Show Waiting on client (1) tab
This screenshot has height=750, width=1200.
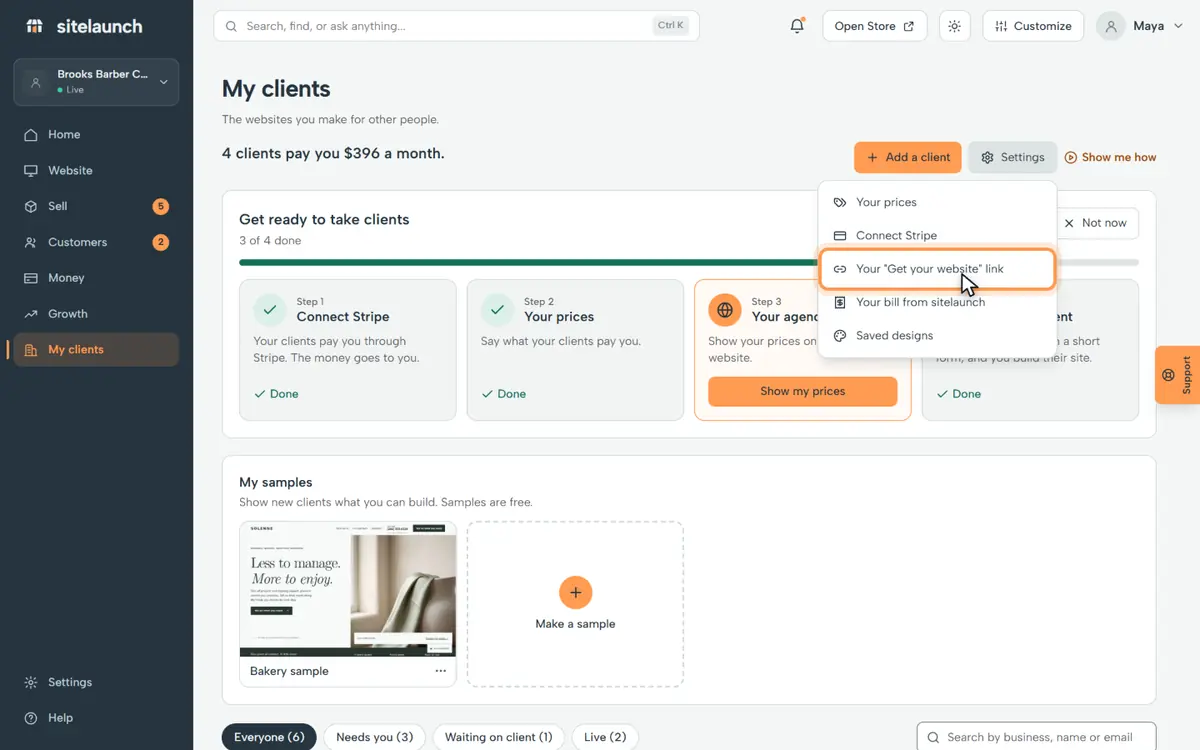tap(498, 737)
